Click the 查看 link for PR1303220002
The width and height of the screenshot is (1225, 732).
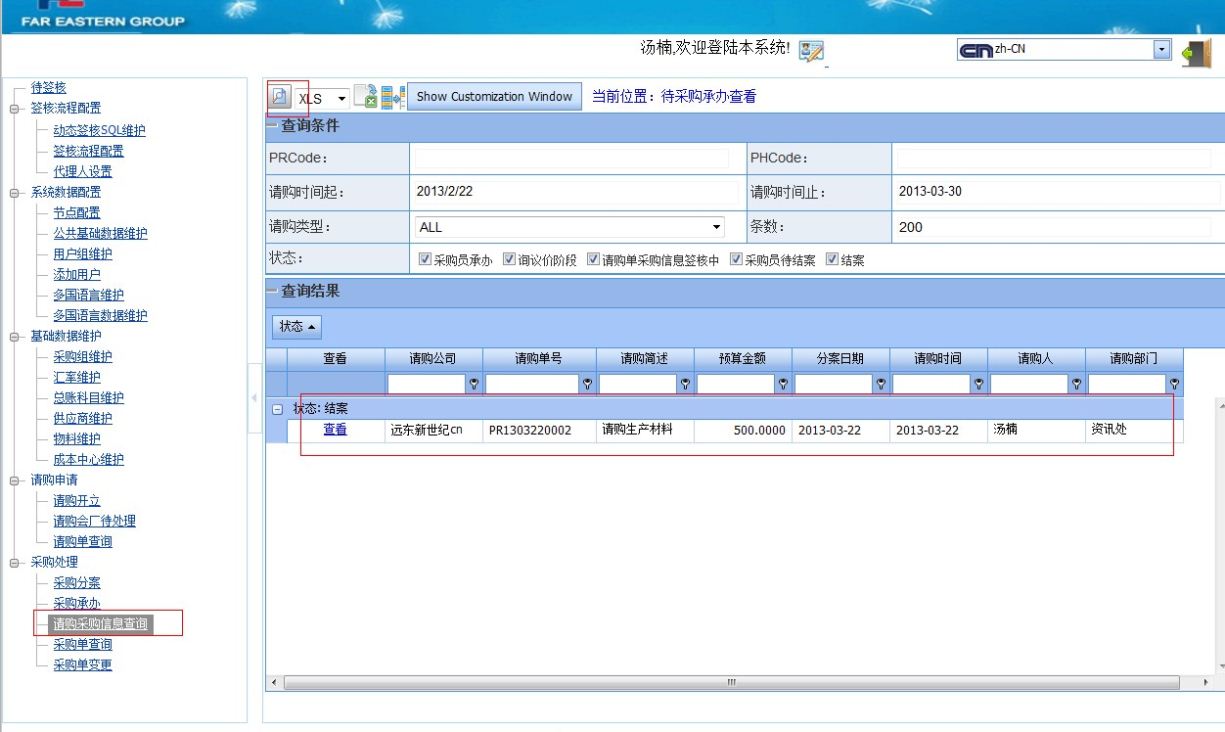coord(335,430)
